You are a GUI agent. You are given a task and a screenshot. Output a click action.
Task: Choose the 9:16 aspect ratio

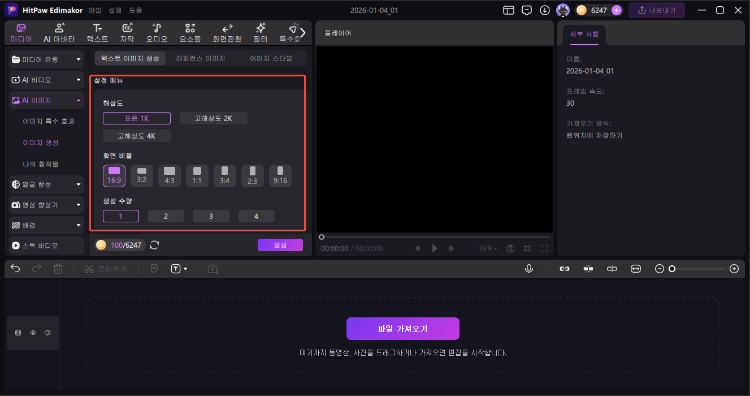tap(280, 176)
